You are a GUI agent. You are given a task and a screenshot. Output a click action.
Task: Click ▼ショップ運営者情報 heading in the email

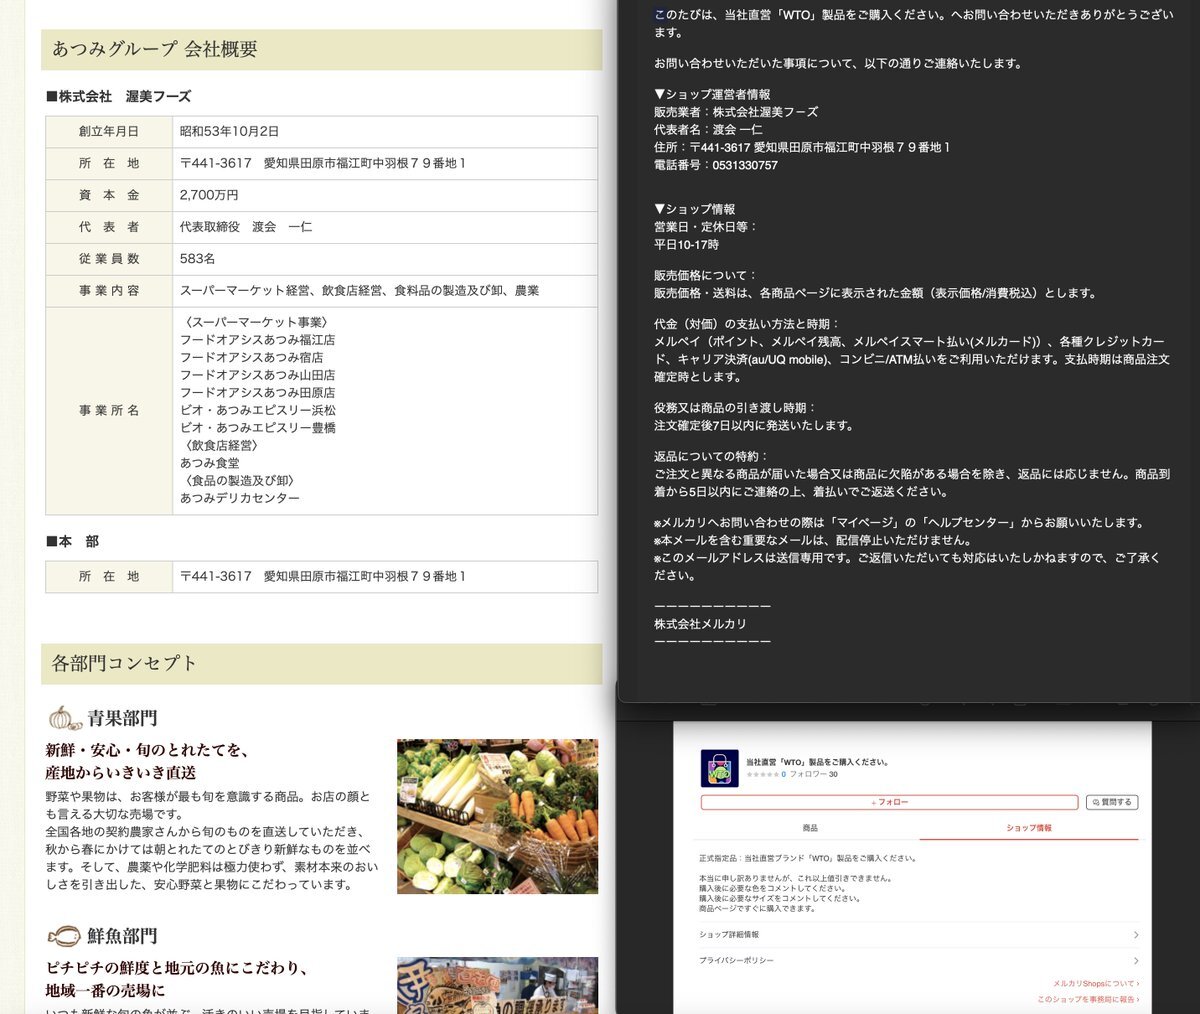(712, 95)
